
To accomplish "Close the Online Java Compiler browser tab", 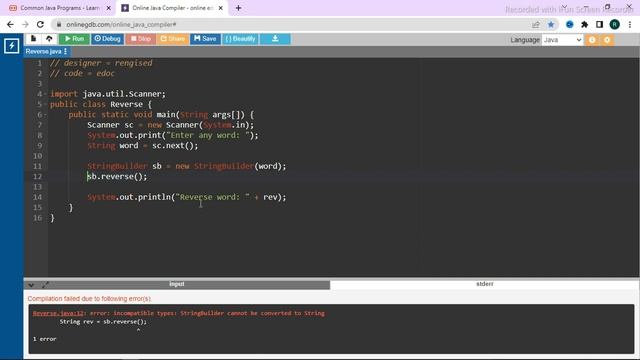I will pos(221,8).
